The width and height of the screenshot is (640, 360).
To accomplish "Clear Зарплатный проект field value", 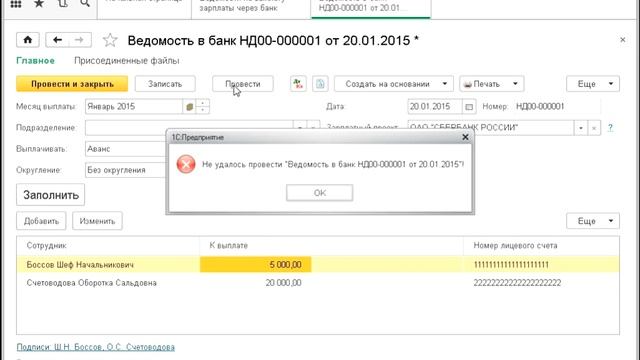I will coord(594,128).
